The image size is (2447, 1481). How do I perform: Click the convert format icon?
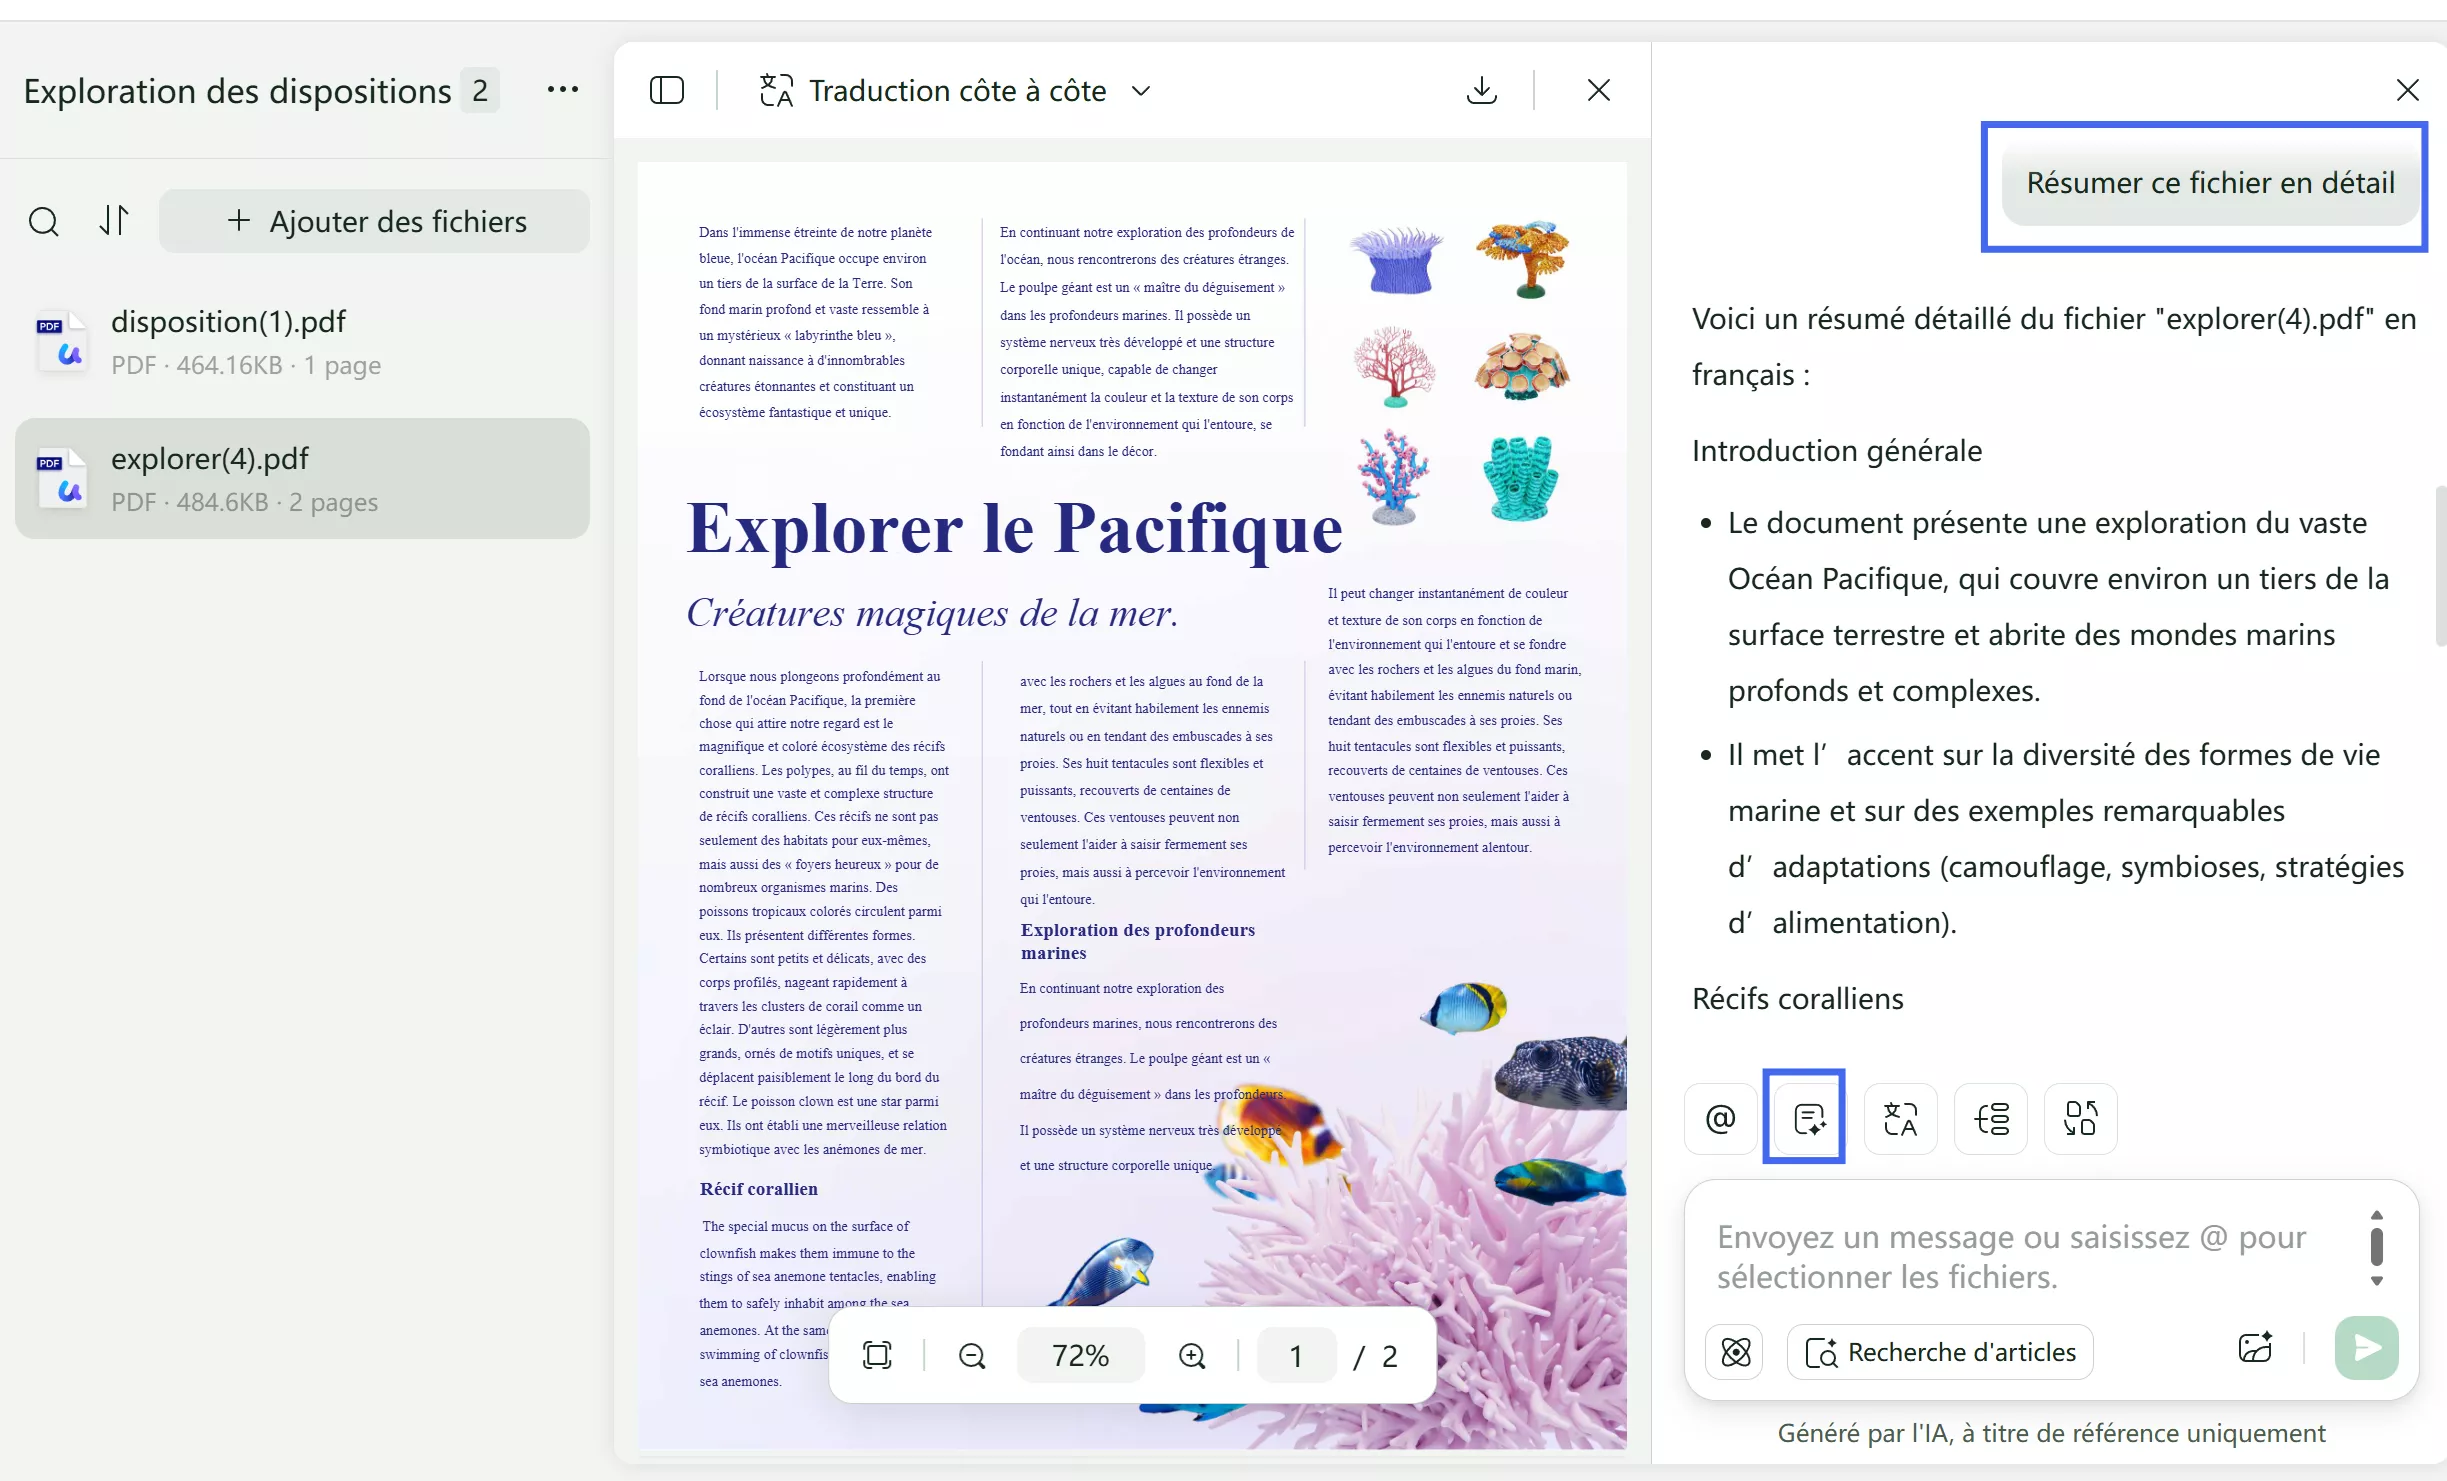point(2080,1119)
